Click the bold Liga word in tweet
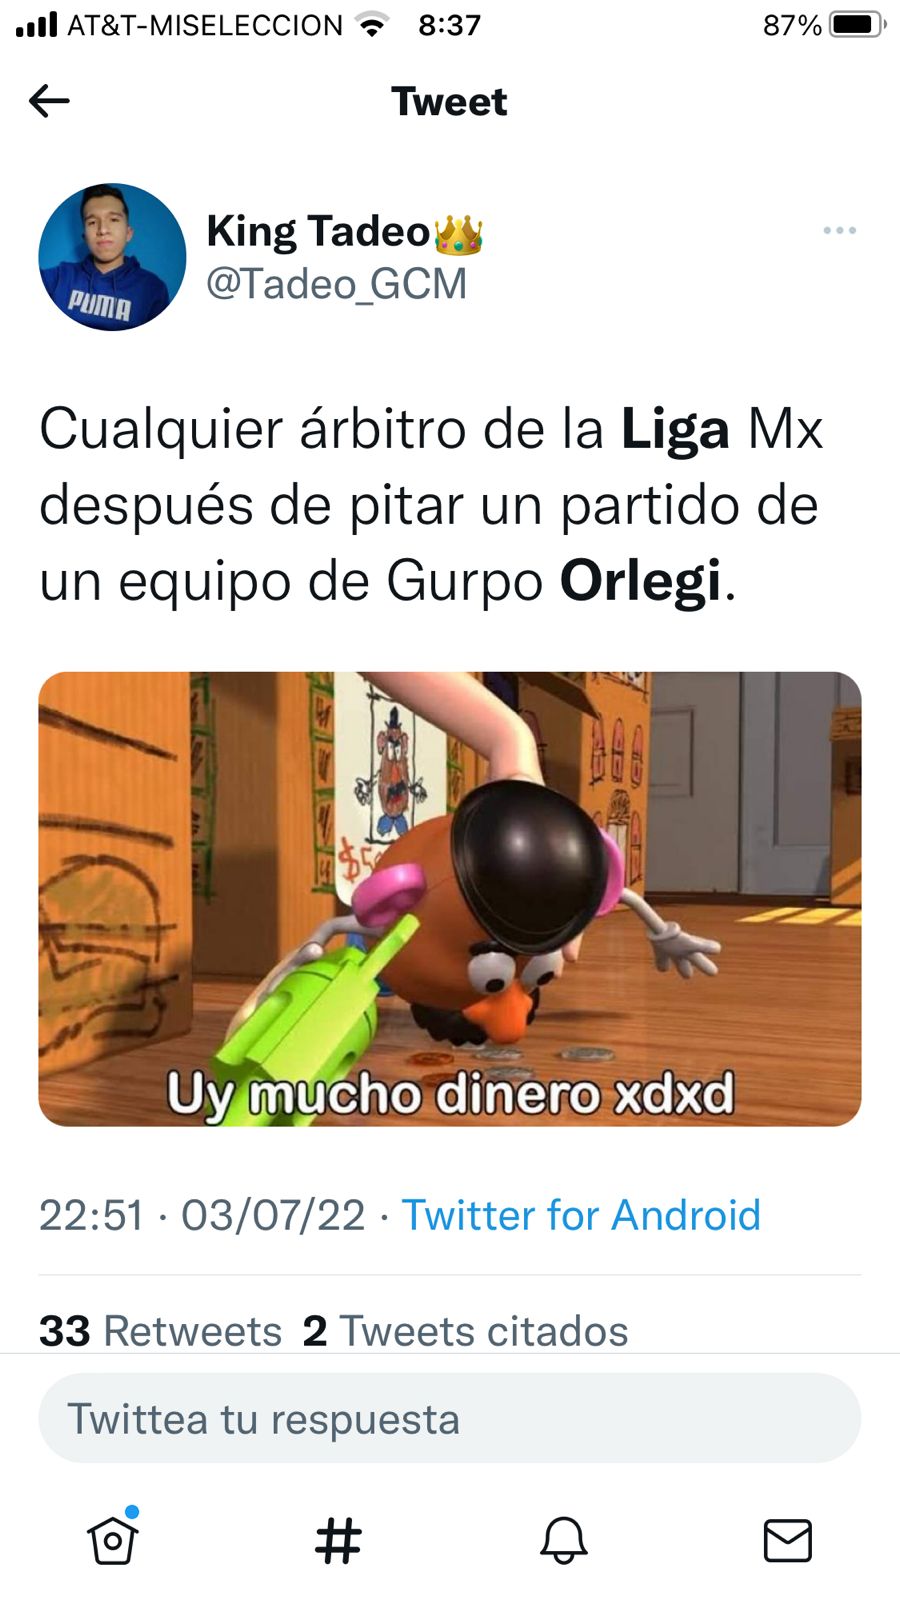The width and height of the screenshot is (900, 1600). 675,431
